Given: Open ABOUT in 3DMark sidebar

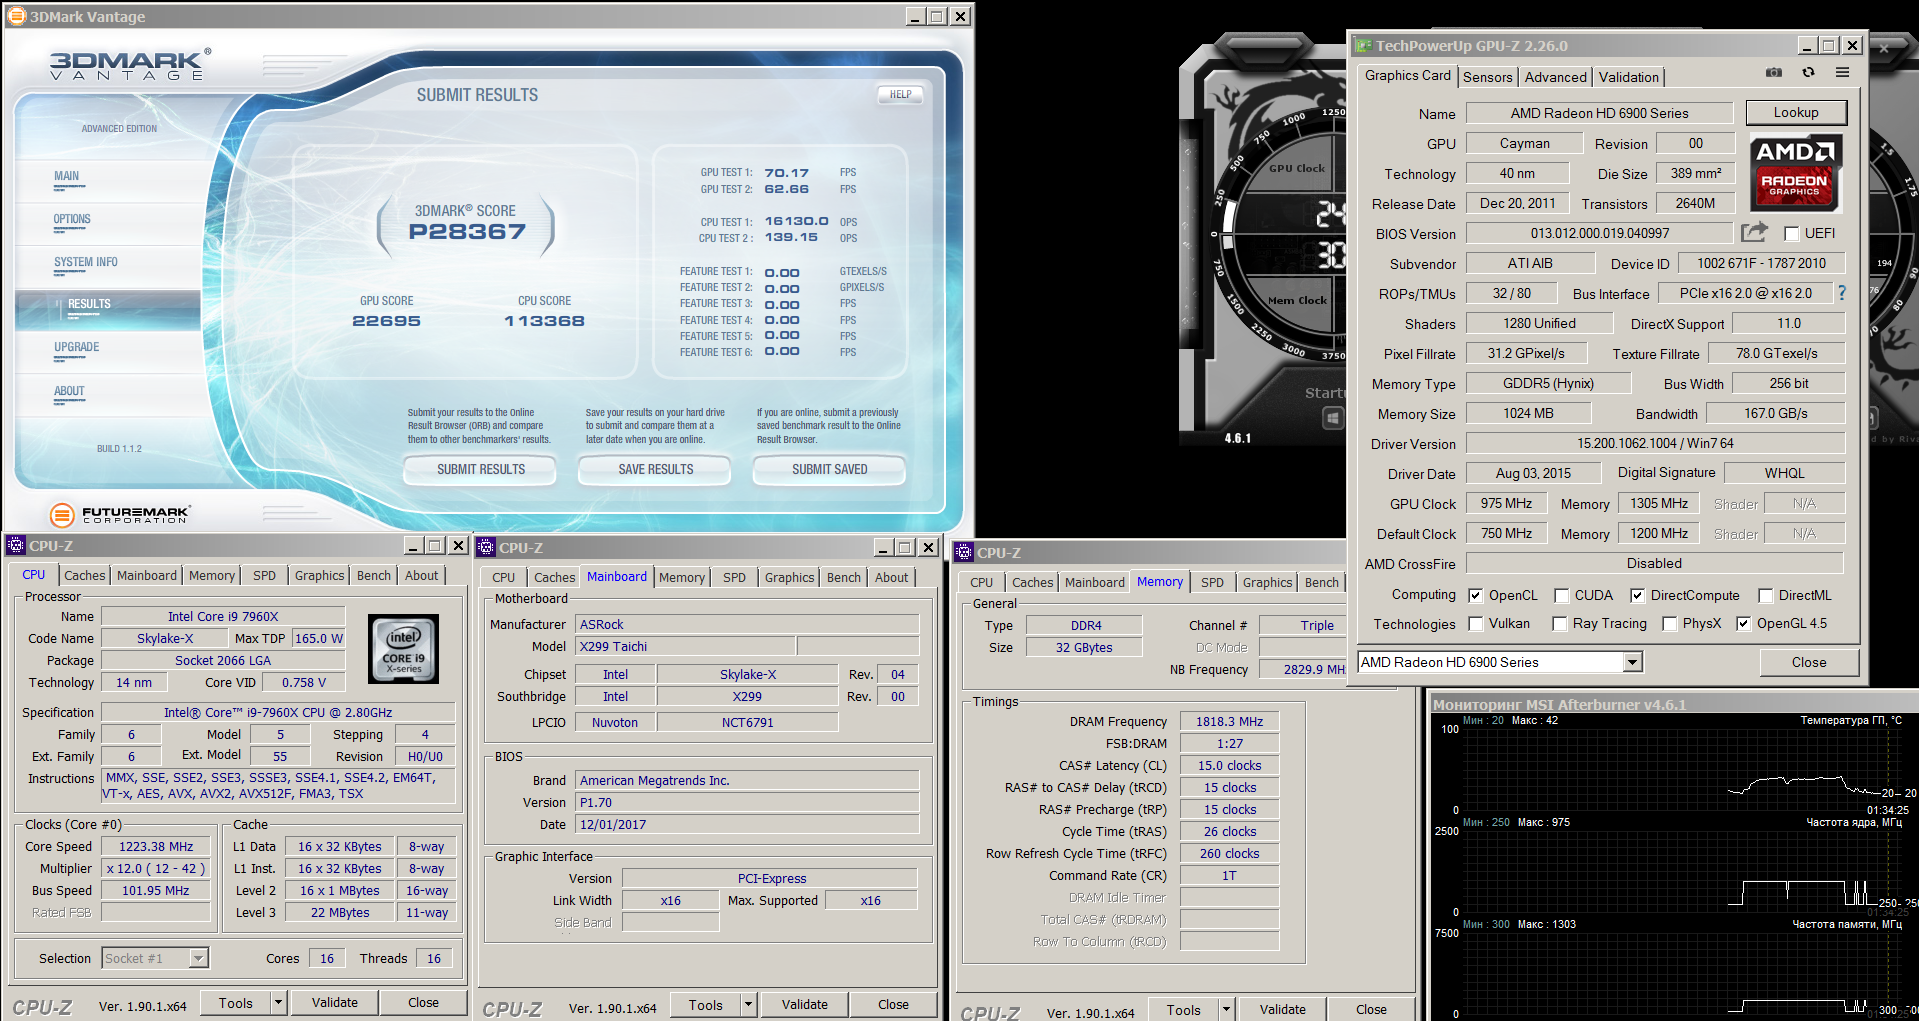Looking at the screenshot, I should (x=69, y=391).
